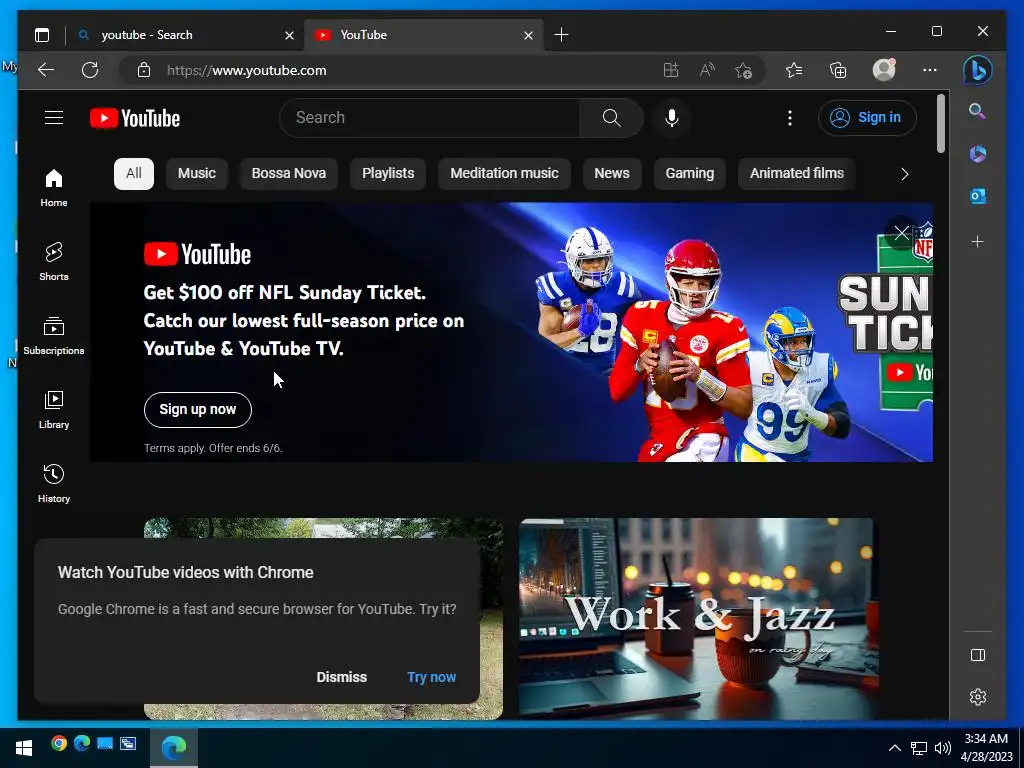The width and height of the screenshot is (1024, 768).
Task: Open the Windows Start menu
Action: [24, 748]
